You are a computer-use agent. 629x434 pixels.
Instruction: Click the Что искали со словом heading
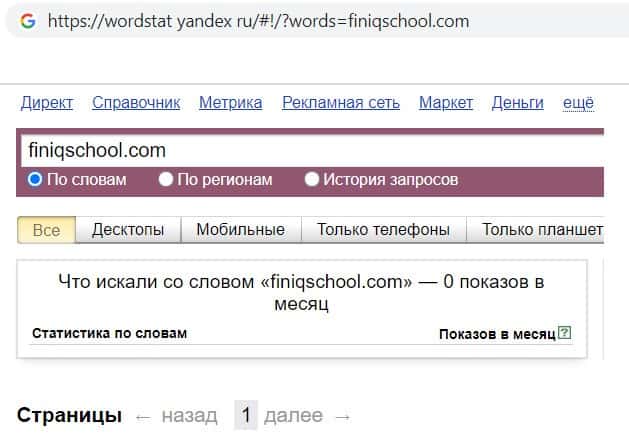[301, 292]
